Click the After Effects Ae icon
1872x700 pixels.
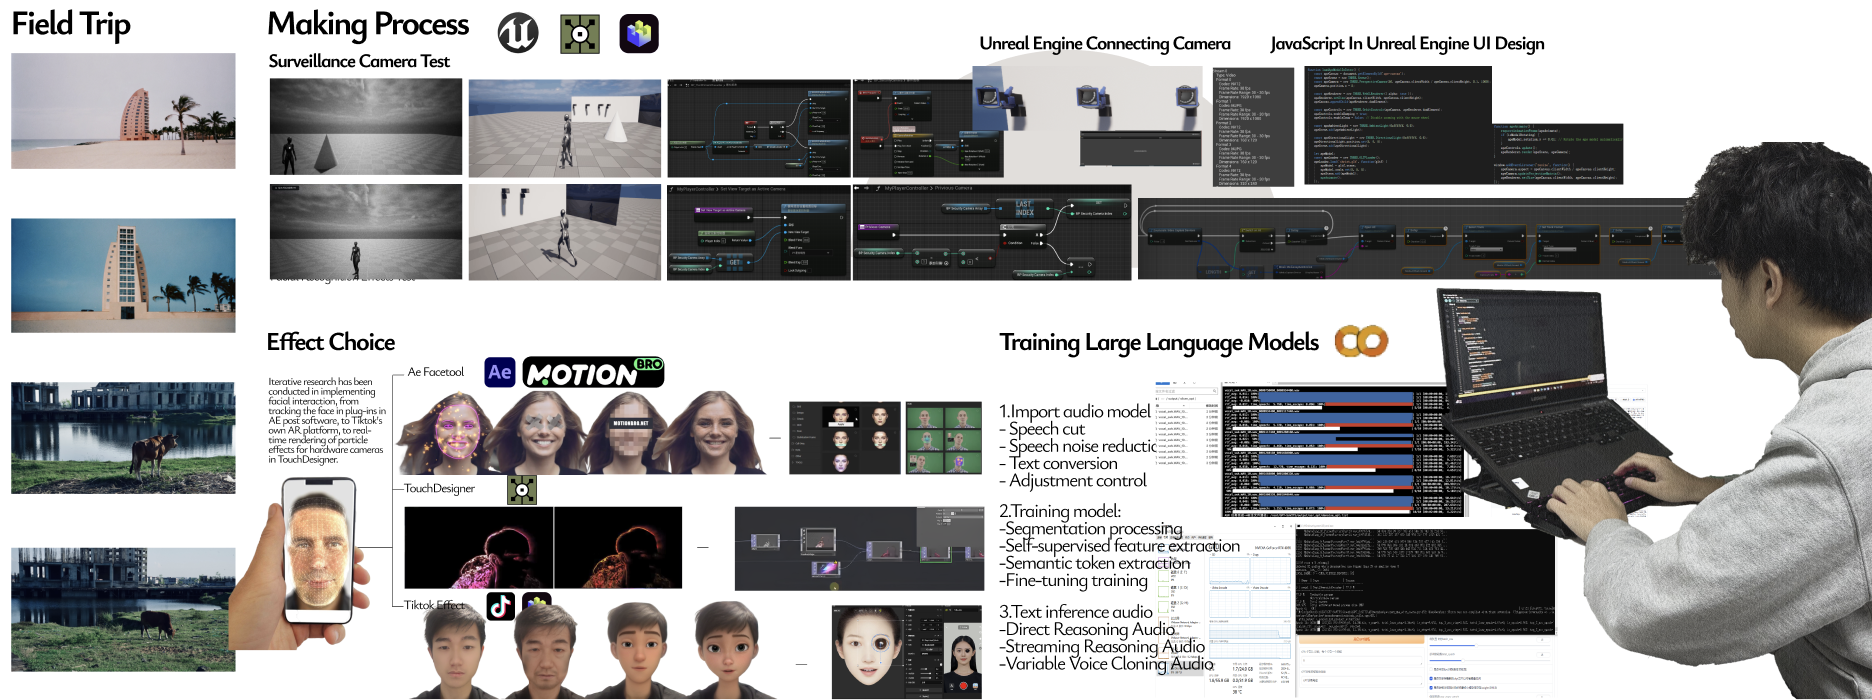(x=500, y=372)
